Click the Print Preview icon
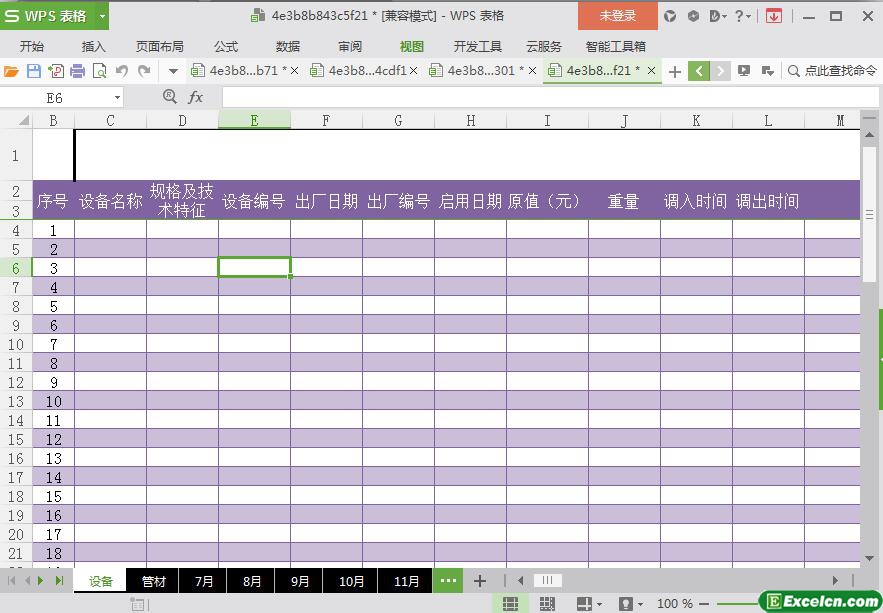This screenshot has width=883, height=613. [100, 71]
